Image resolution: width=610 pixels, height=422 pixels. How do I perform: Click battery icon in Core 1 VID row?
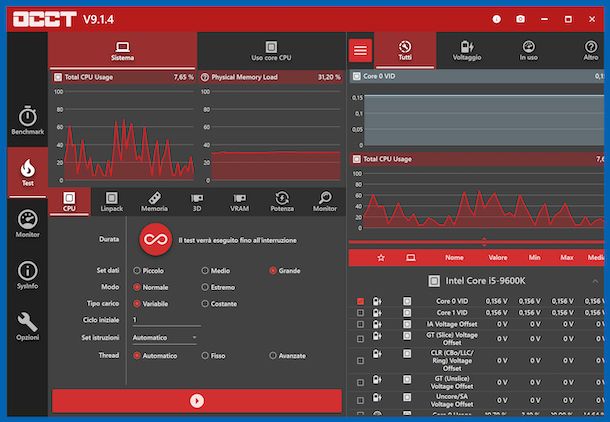377,313
